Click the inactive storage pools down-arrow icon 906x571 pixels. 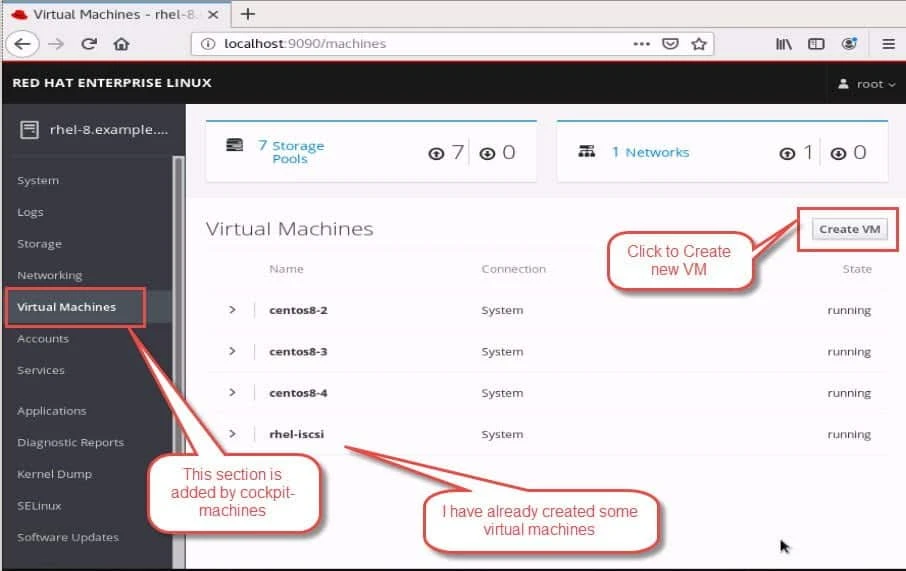[x=487, y=153]
